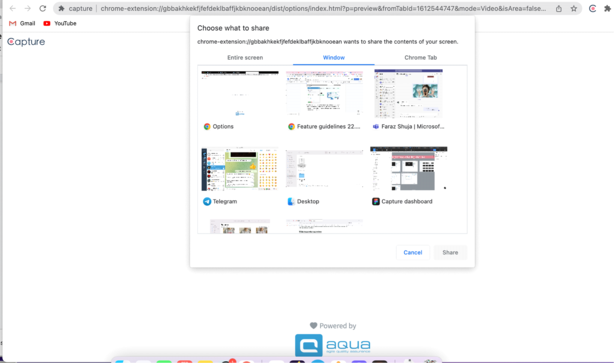Open the share icon in the address bar
The height and width of the screenshot is (363, 614).
559,9
